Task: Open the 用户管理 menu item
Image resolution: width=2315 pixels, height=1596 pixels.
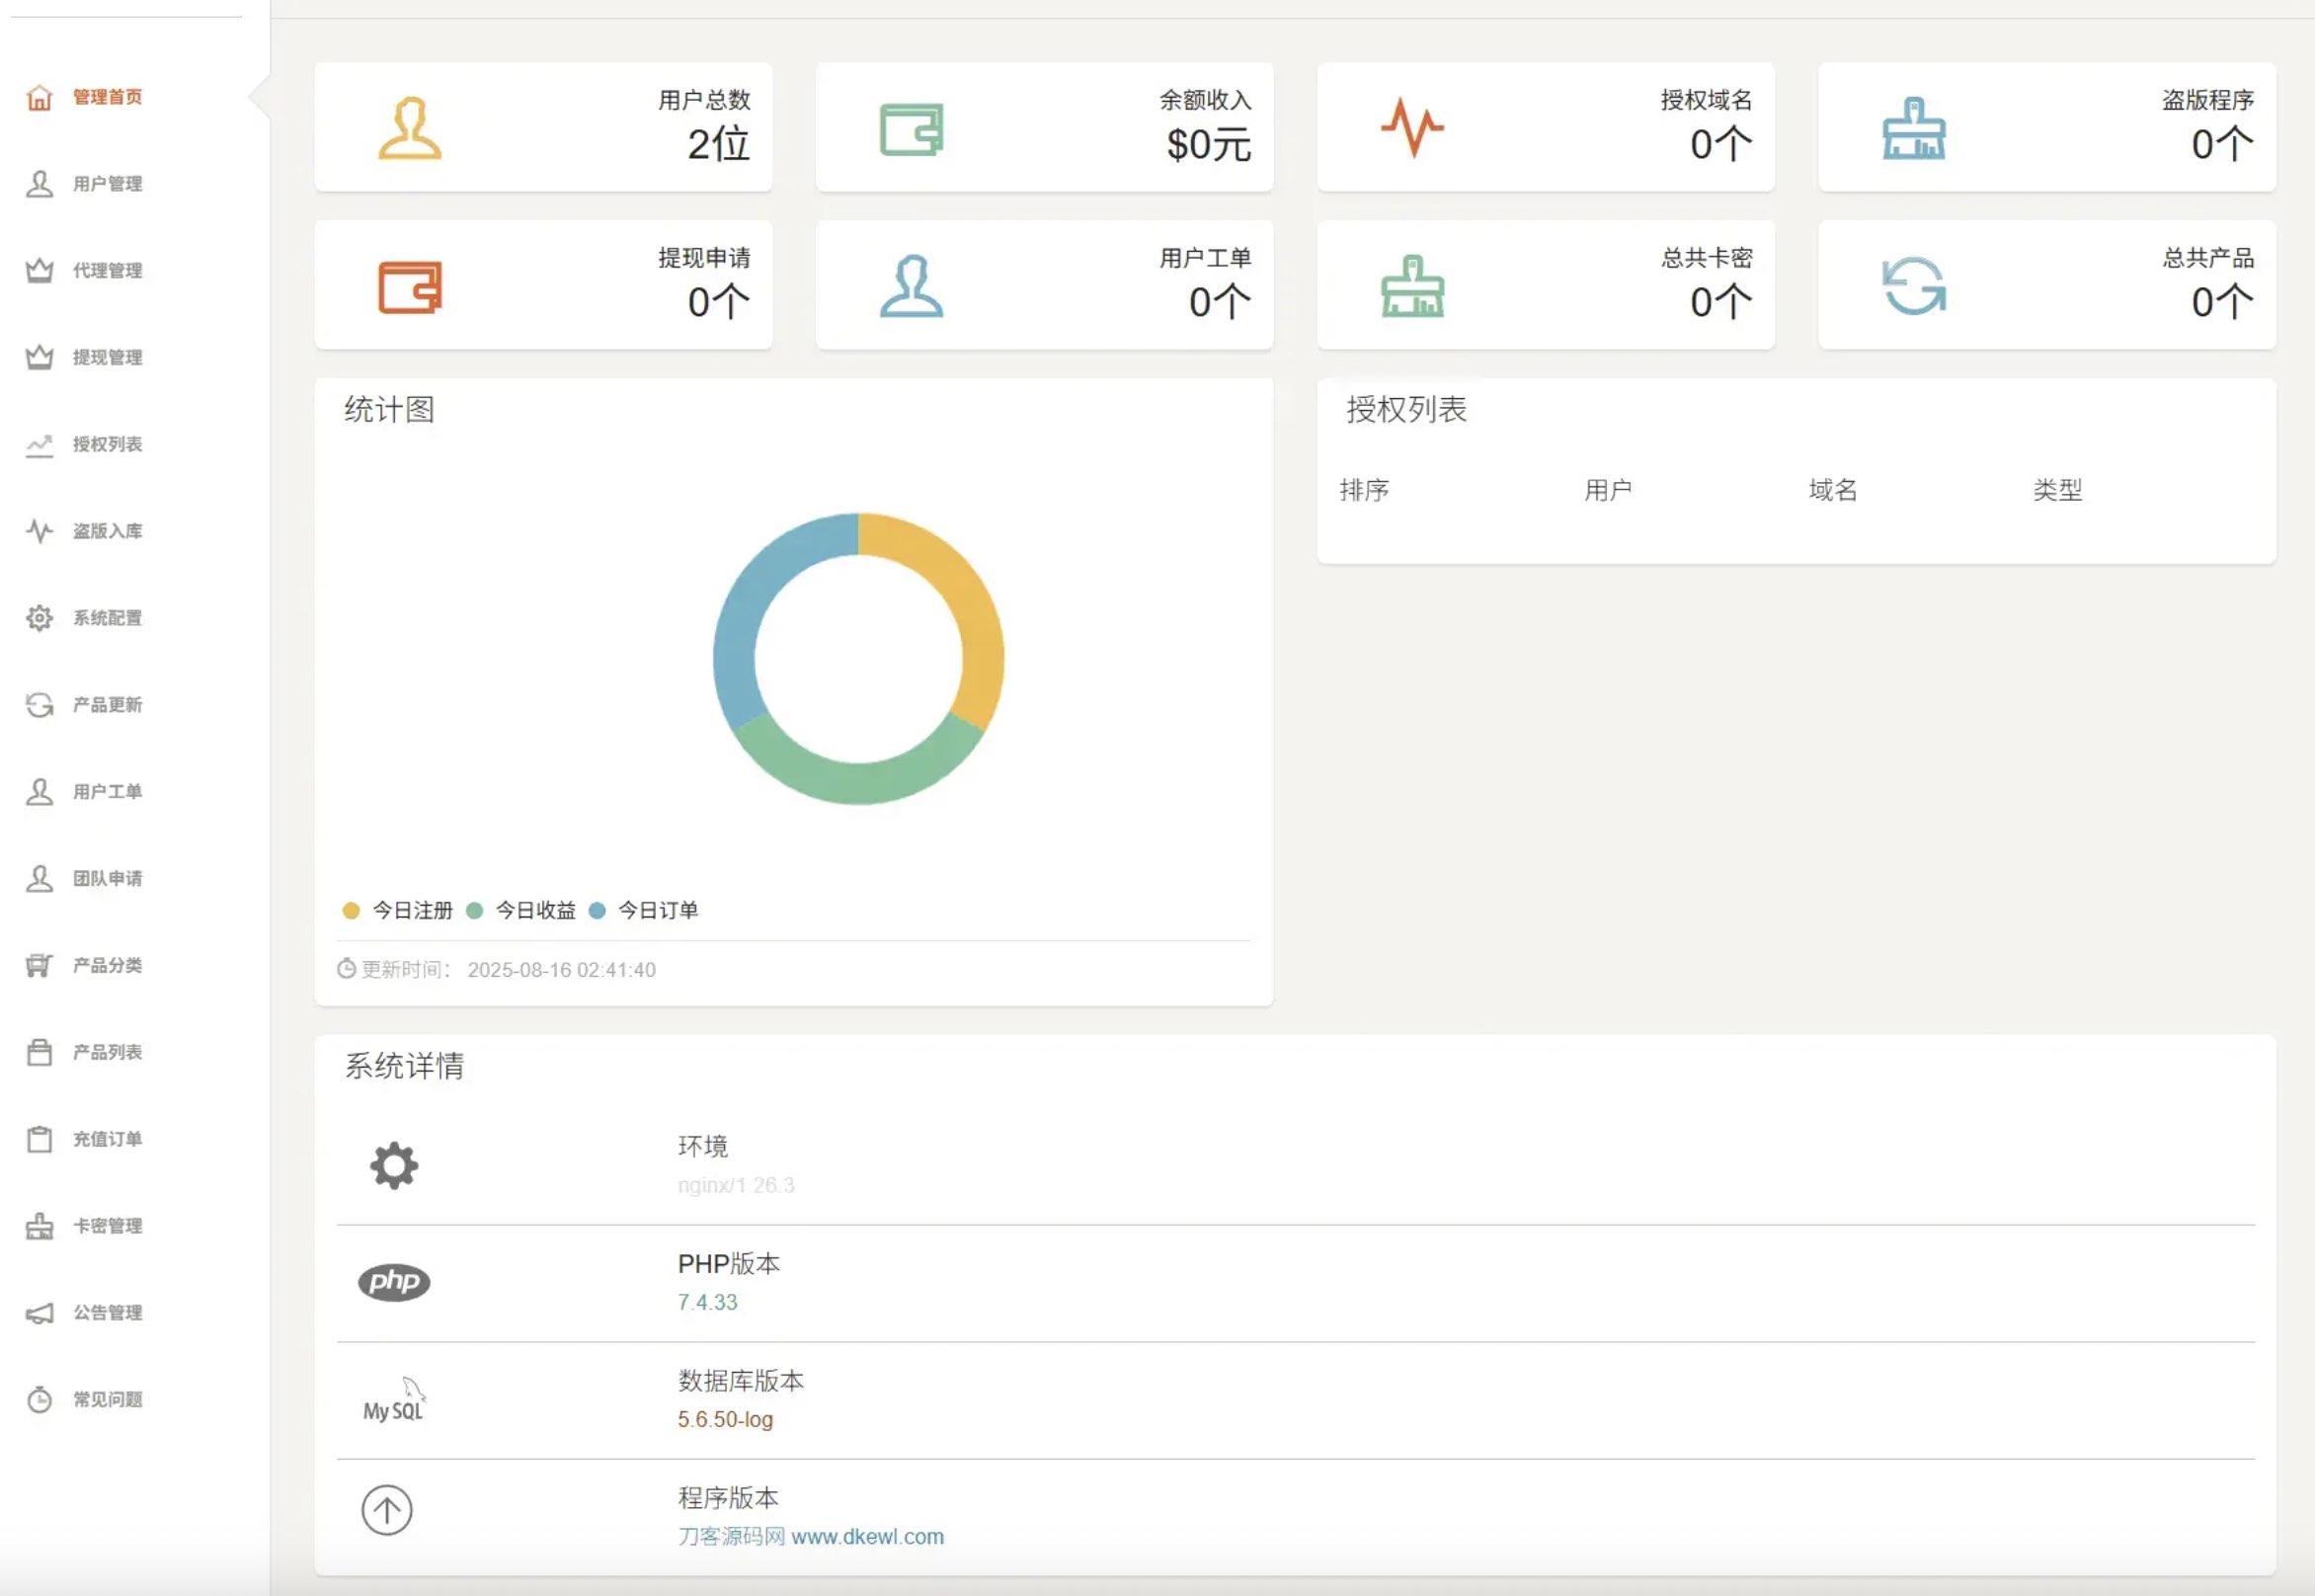Action: 107,184
